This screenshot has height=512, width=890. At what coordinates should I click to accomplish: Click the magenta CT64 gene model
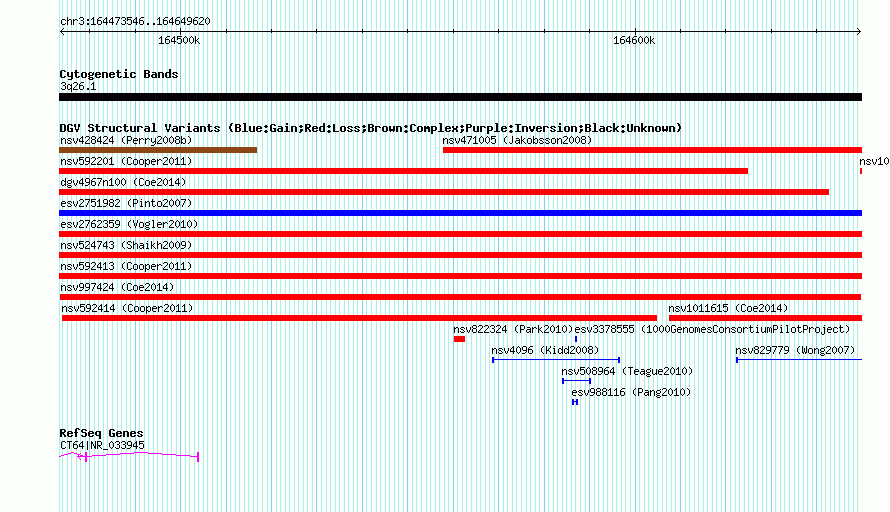[129, 456]
